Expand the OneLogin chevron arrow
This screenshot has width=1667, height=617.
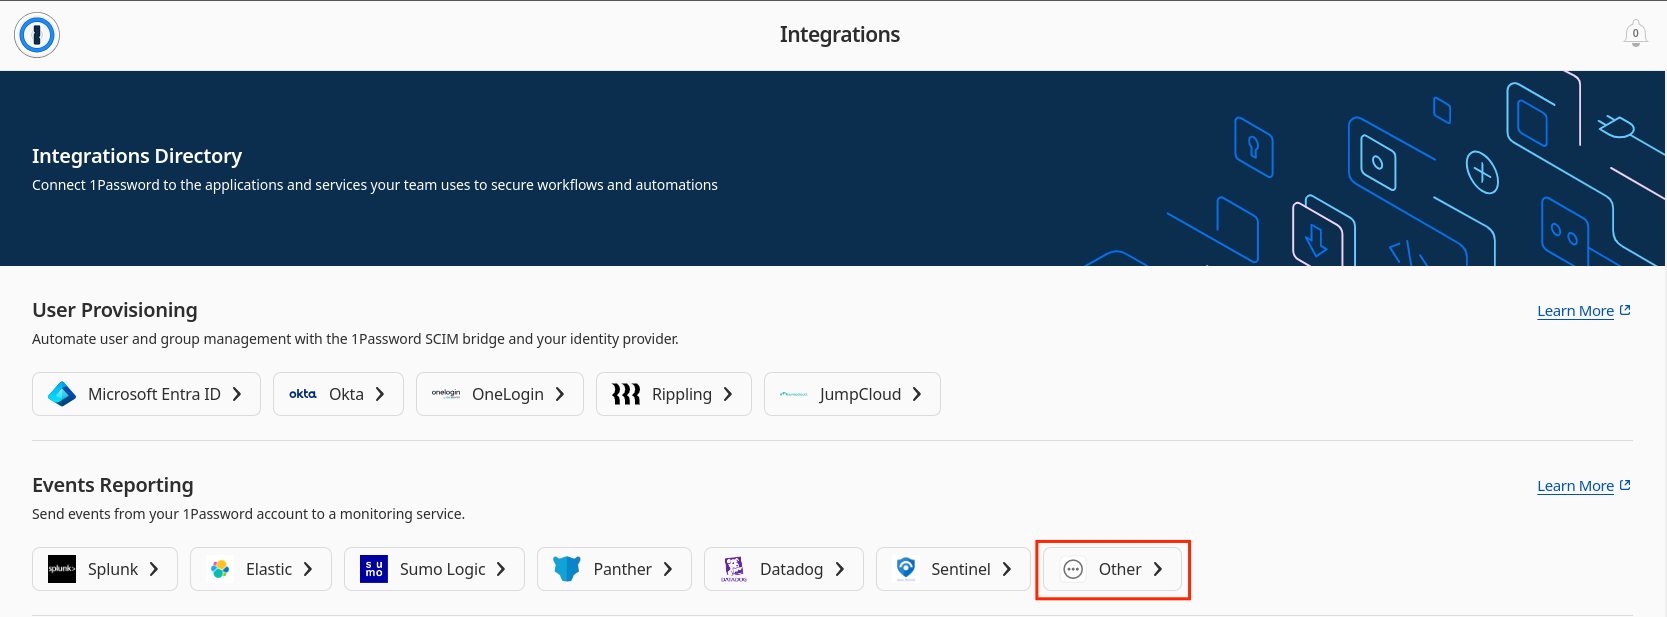click(560, 394)
